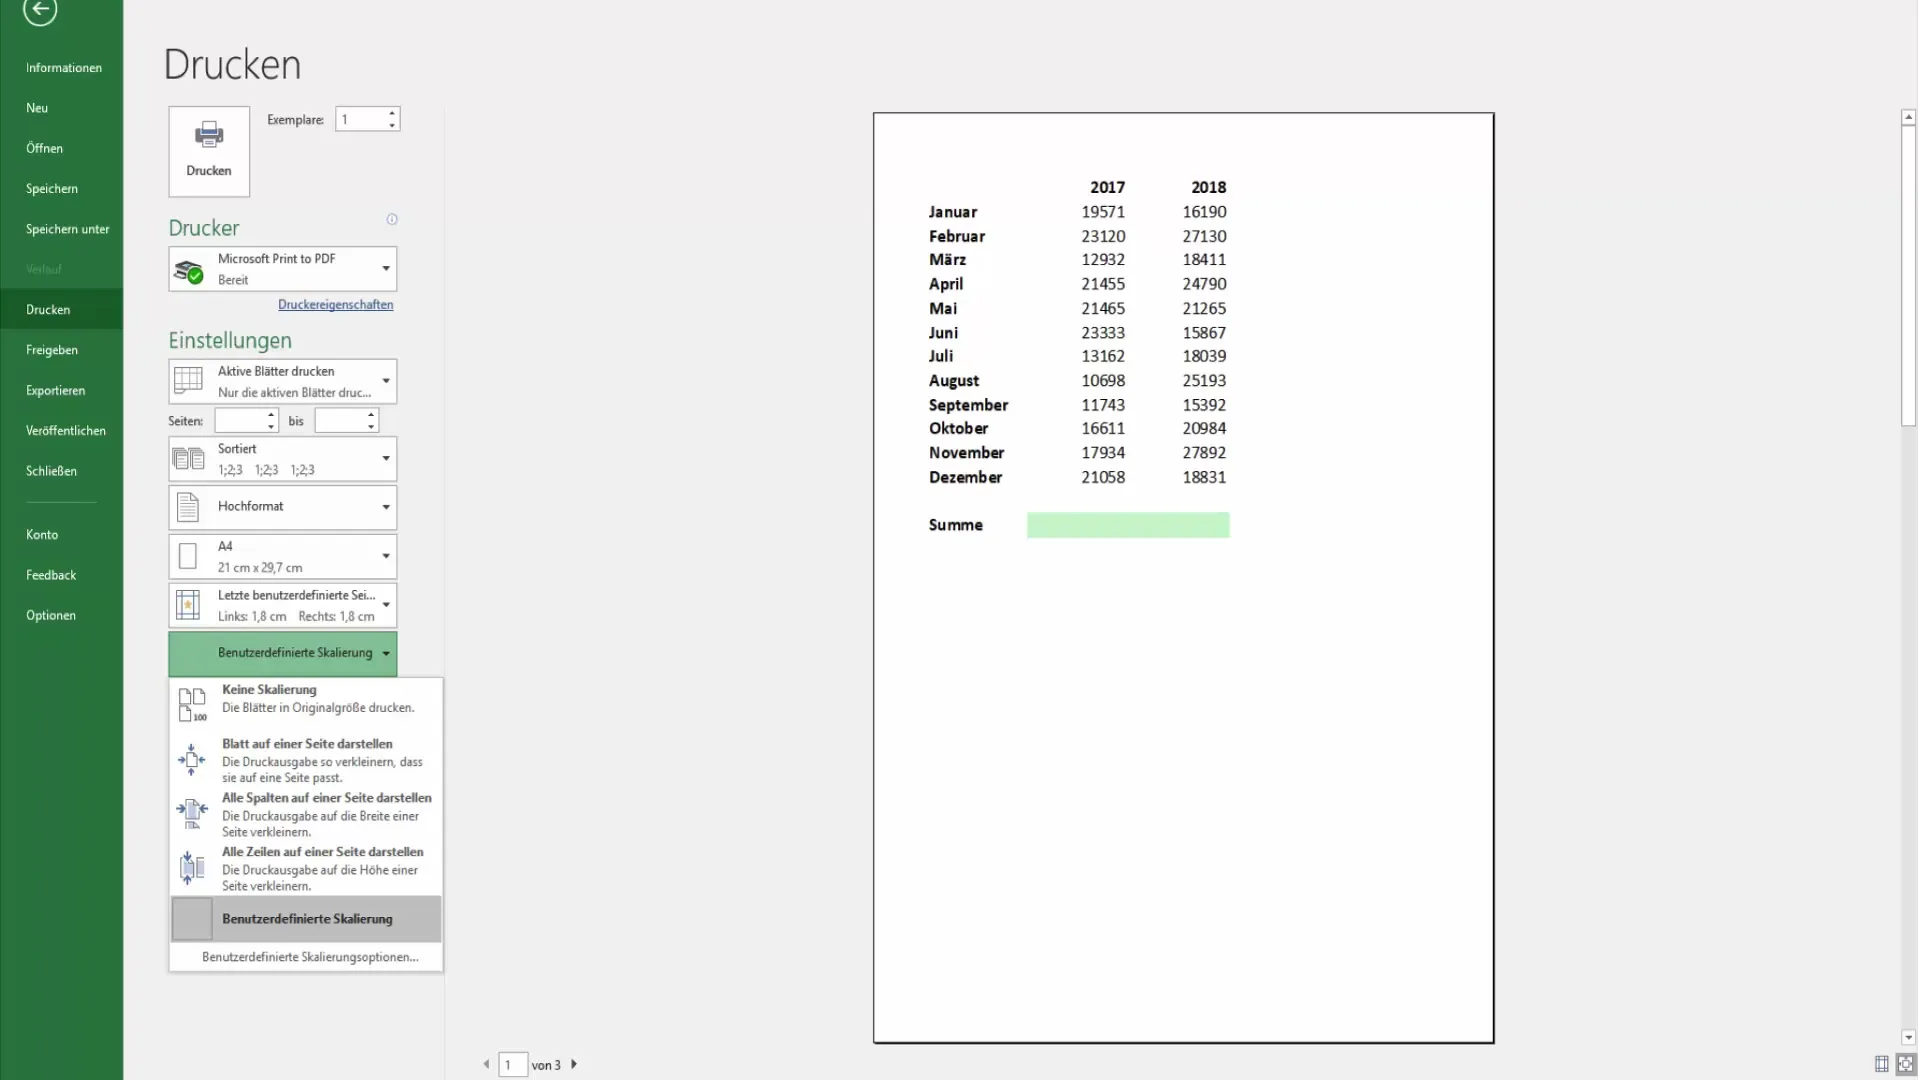Click the active sheets grid icon

tap(188, 381)
